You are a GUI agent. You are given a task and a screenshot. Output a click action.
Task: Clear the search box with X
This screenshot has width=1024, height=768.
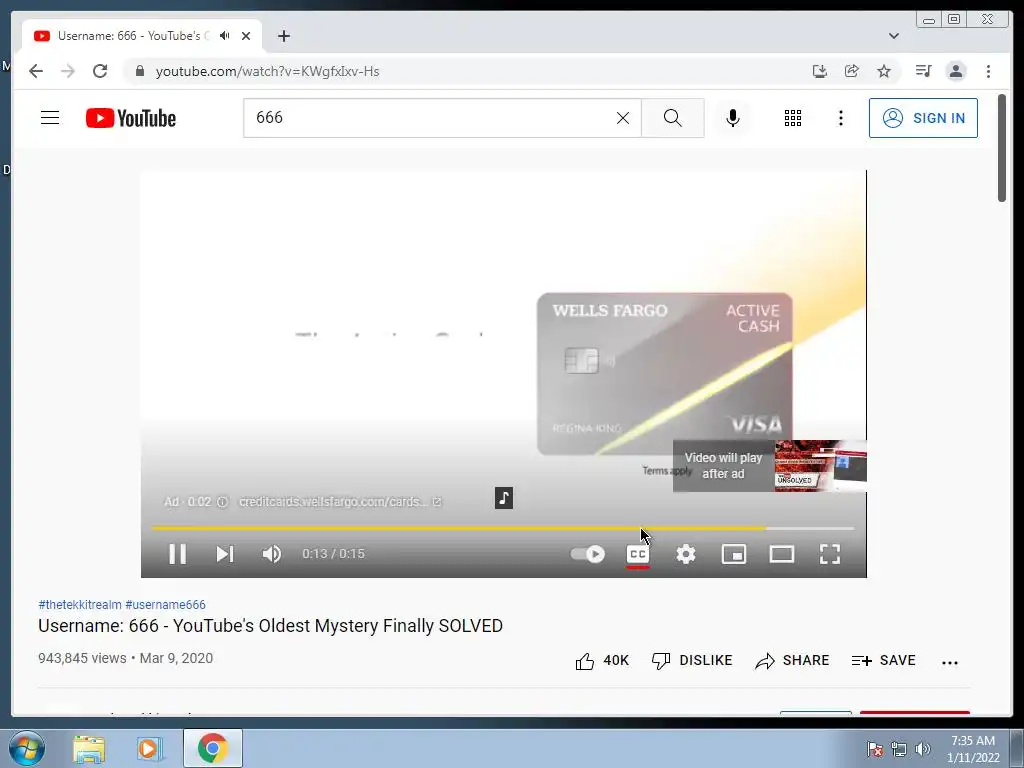[623, 118]
